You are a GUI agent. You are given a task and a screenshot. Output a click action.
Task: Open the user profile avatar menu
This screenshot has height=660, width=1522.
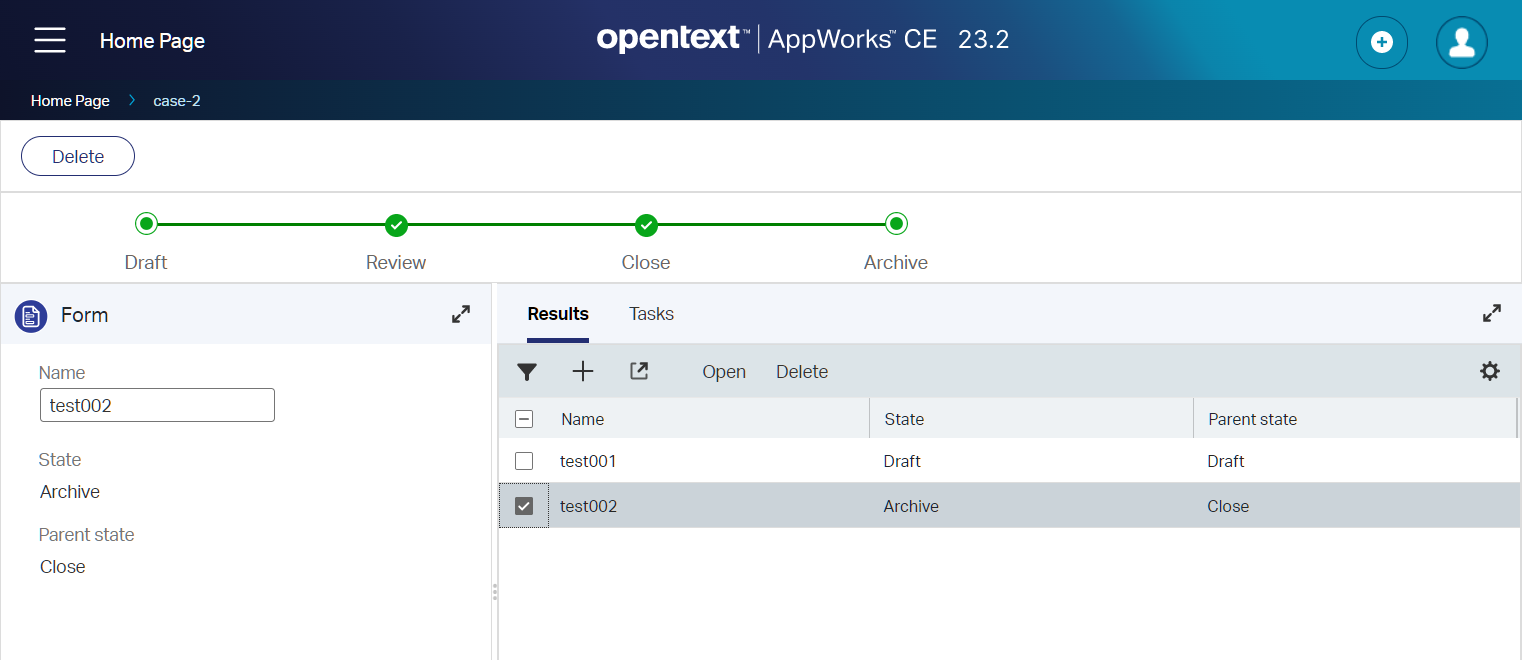pos(1461,42)
